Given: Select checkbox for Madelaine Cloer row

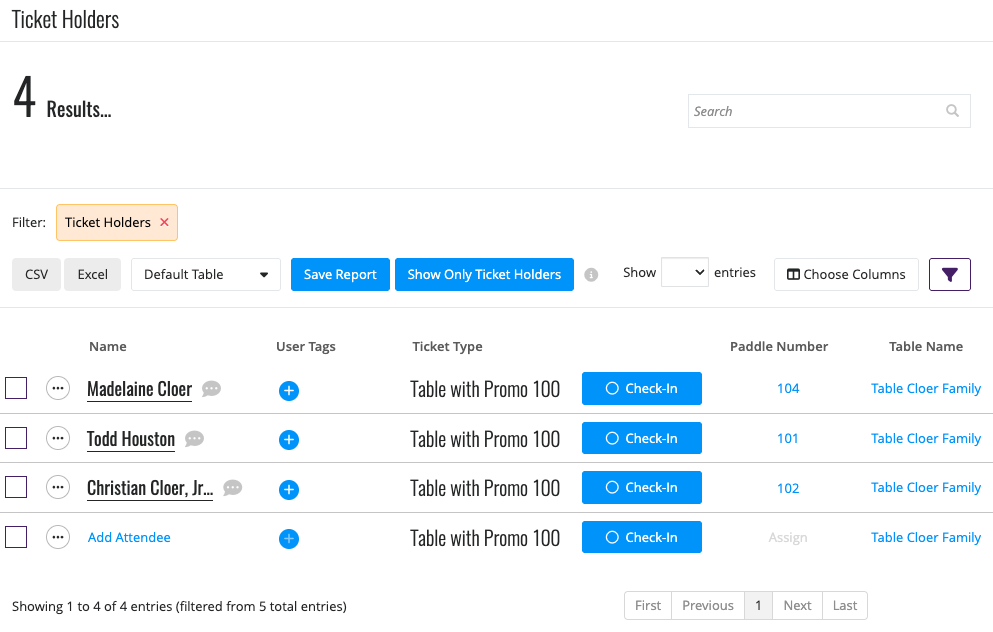Looking at the screenshot, I should tap(16, 388).
